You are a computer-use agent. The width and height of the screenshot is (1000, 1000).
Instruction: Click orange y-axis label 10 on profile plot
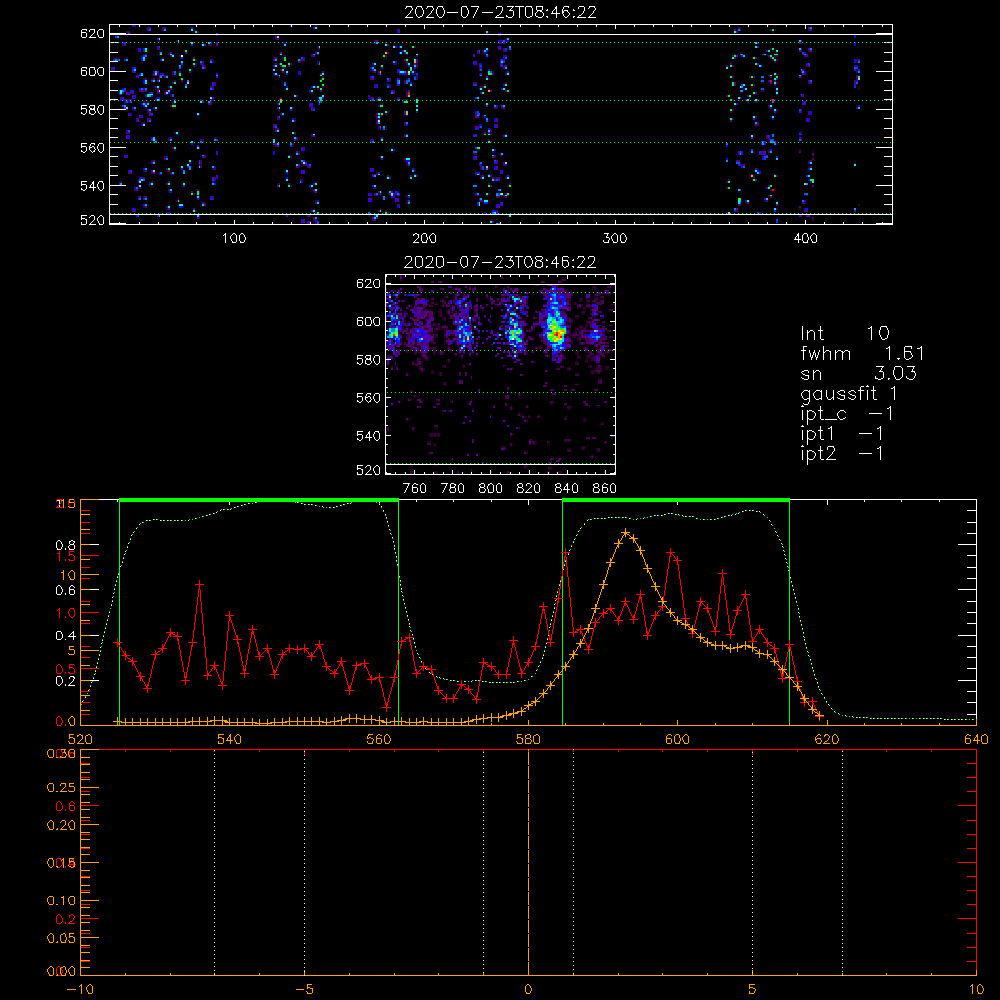click(67, 575)
